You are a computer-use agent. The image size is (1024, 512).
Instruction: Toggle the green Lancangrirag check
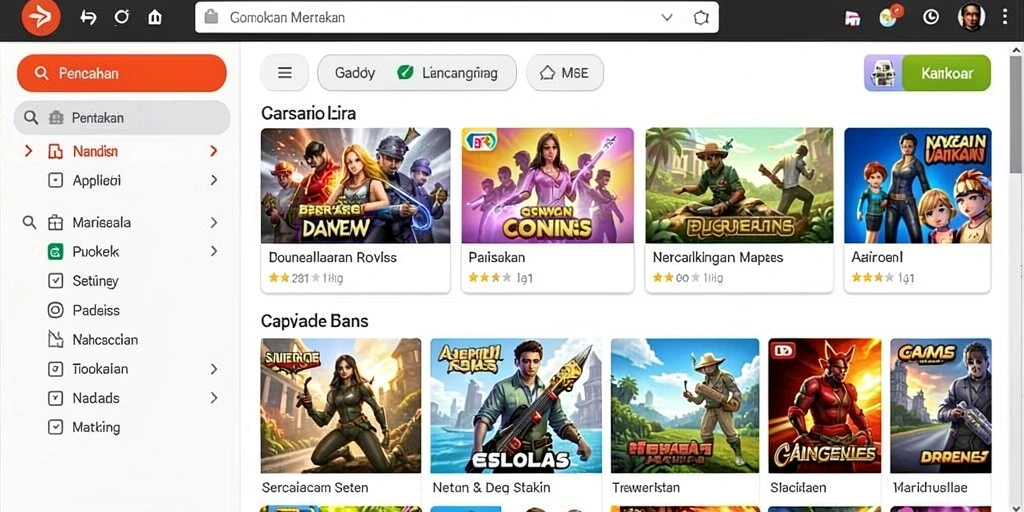[x=405, y=72]
